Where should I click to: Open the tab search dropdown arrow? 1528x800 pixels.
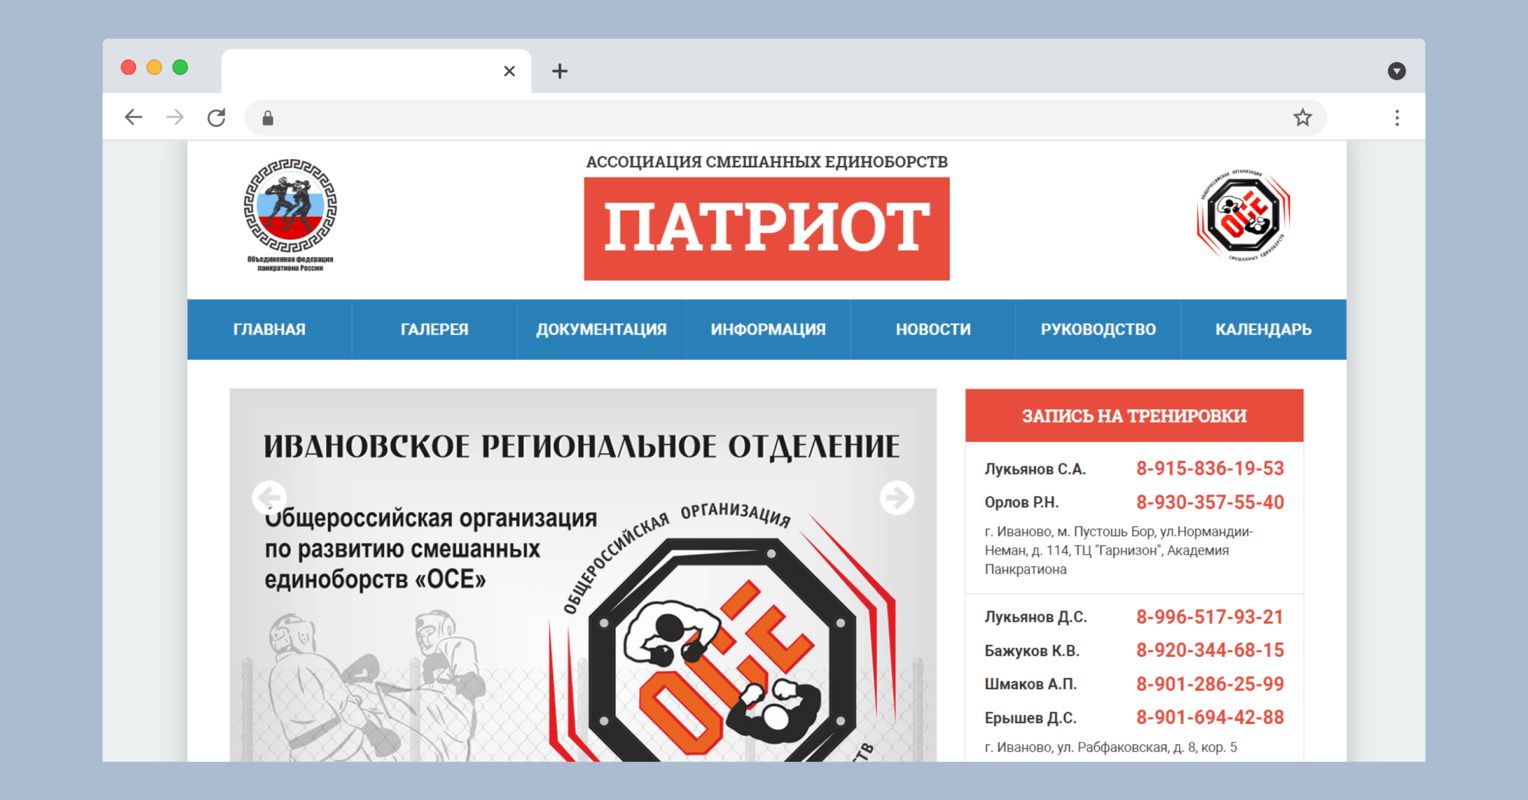(1397, 71)
